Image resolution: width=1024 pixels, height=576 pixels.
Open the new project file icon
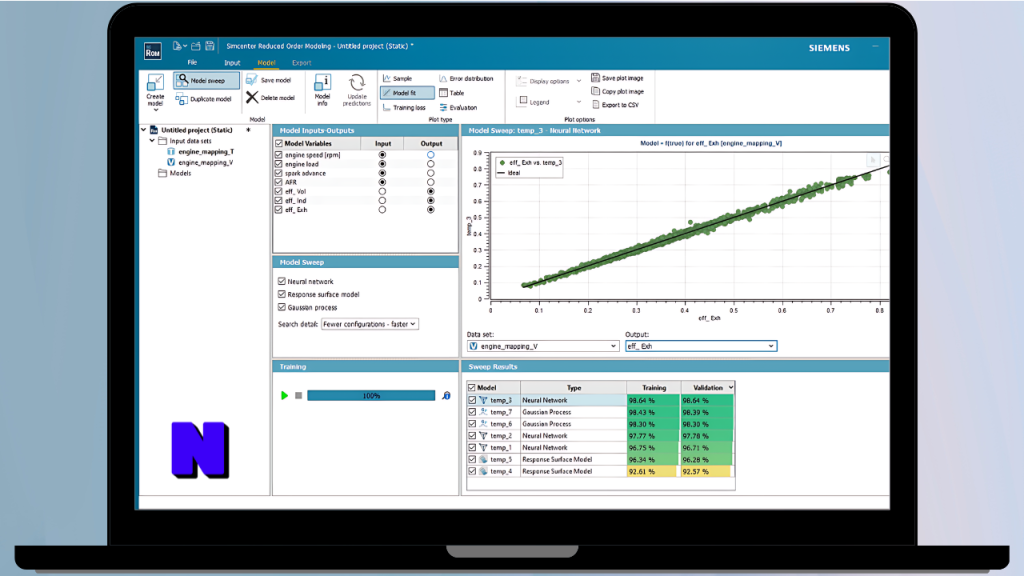coord(177,46)
